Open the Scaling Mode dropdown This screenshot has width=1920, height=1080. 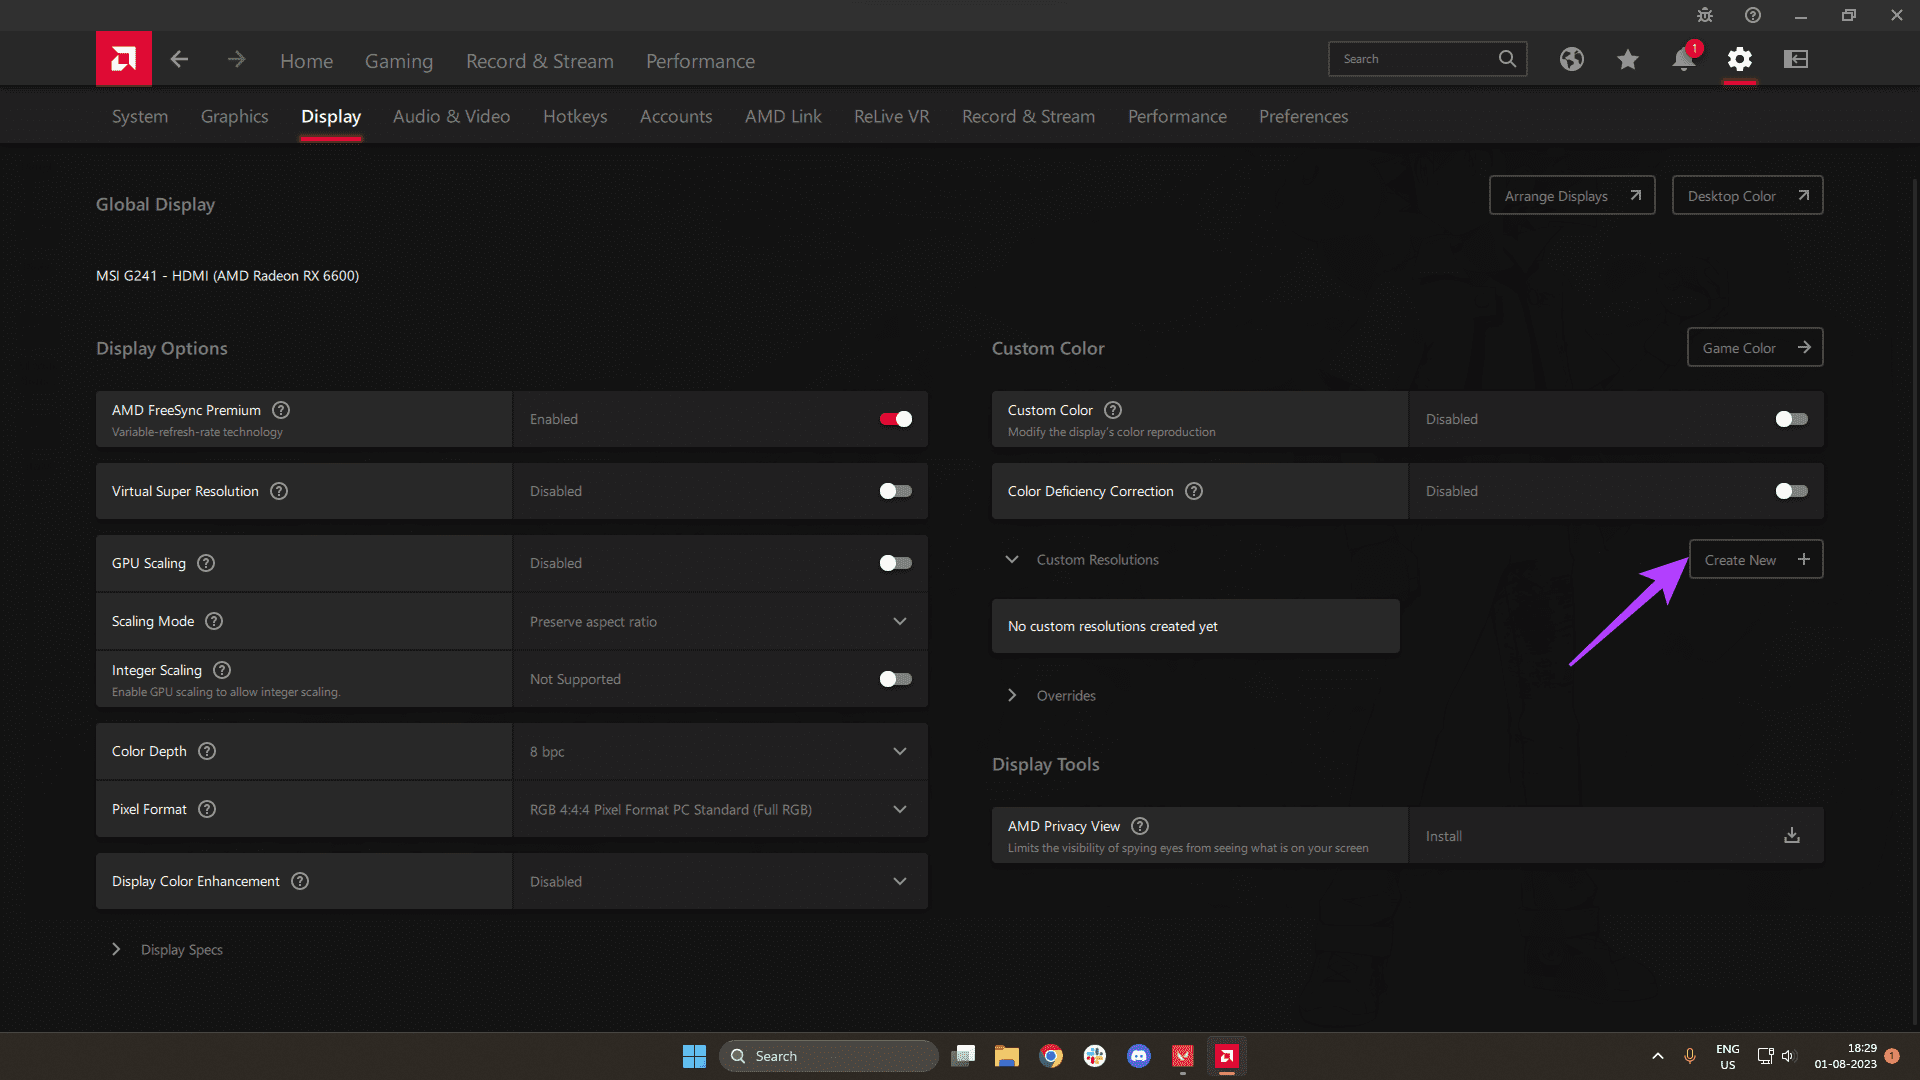pos(898,621)
